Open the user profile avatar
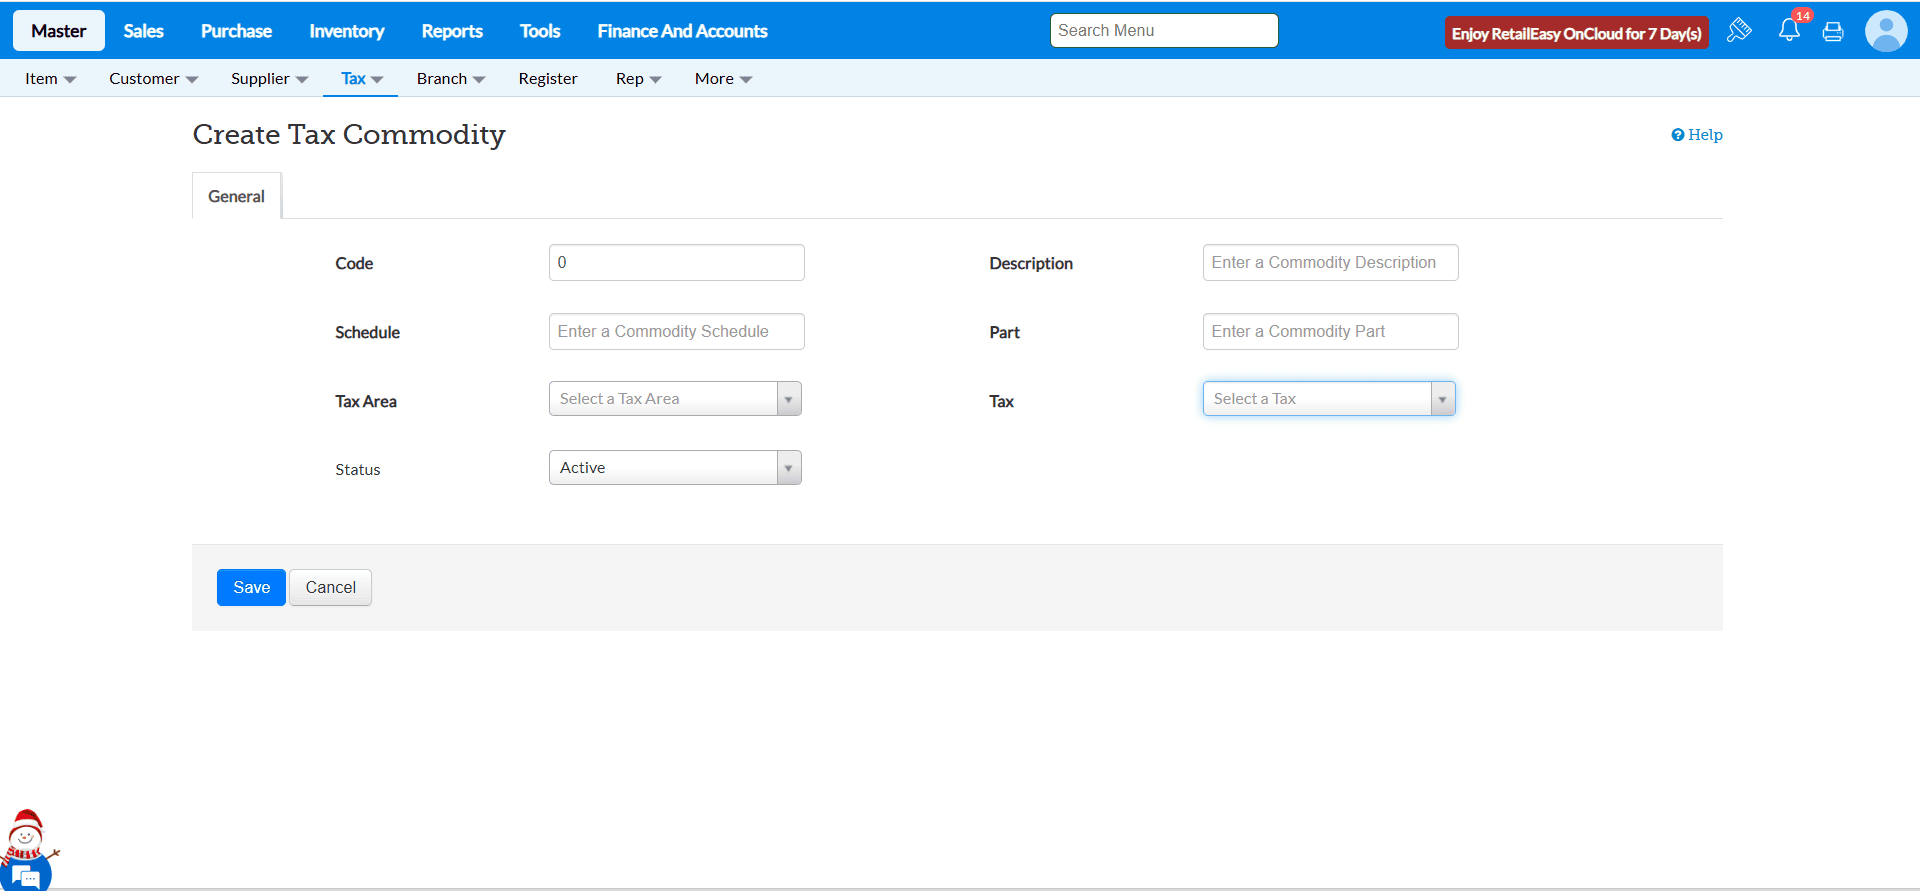 (1886, 31)
